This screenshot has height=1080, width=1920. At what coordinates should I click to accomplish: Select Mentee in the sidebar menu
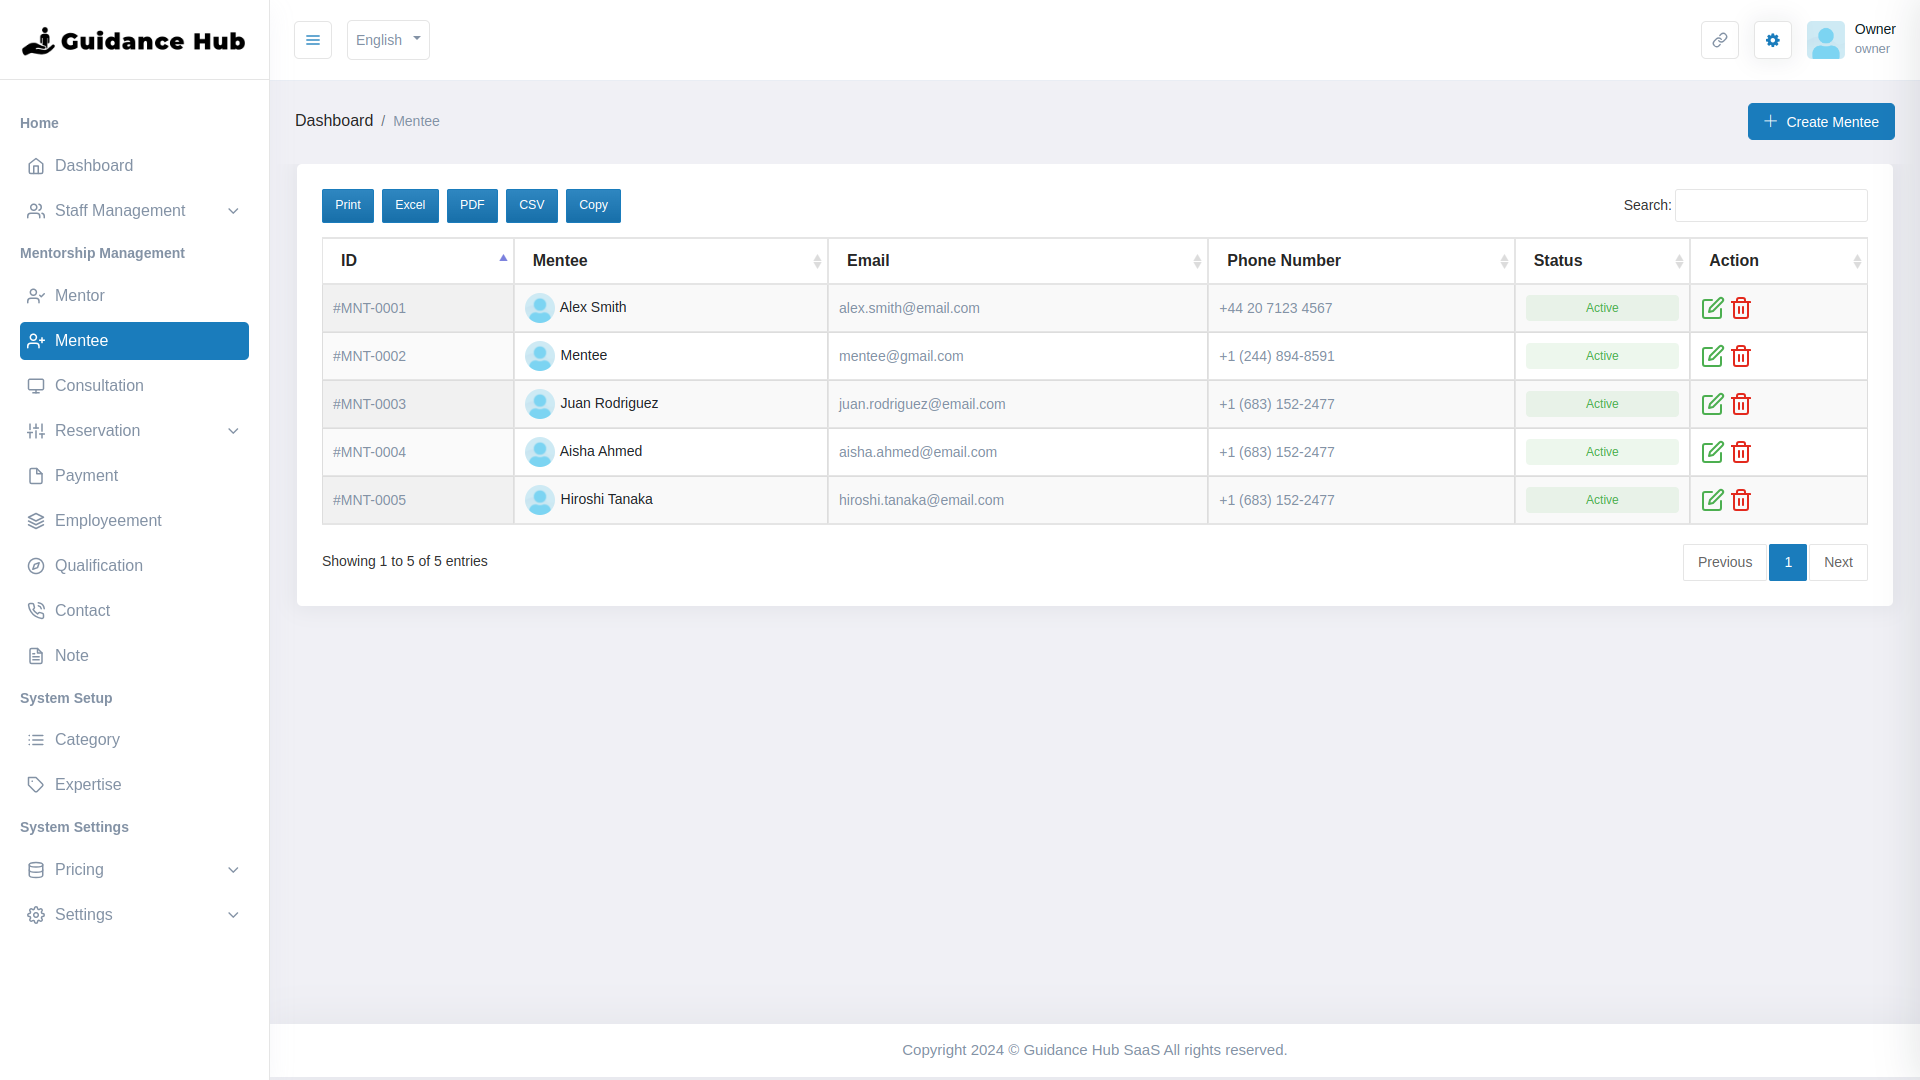pyautogui.click(x=83, y=340)
